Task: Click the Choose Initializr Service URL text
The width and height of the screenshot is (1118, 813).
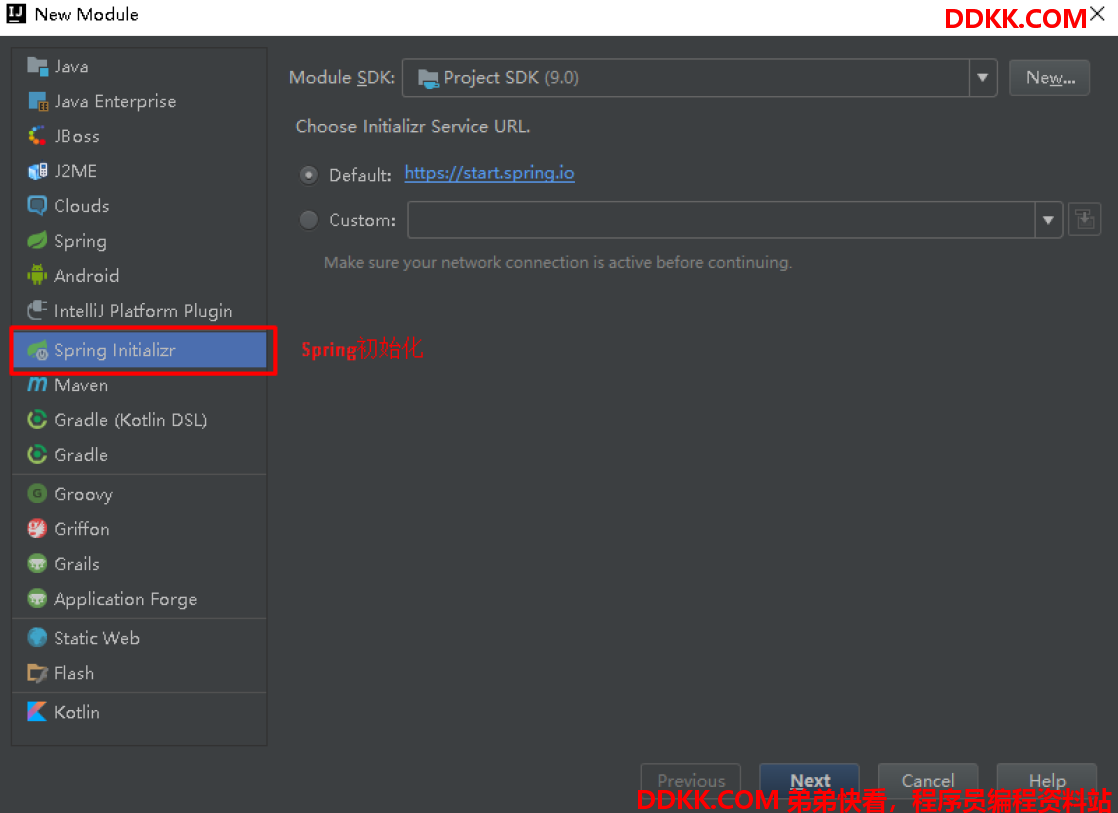Action: pos(413,126)
